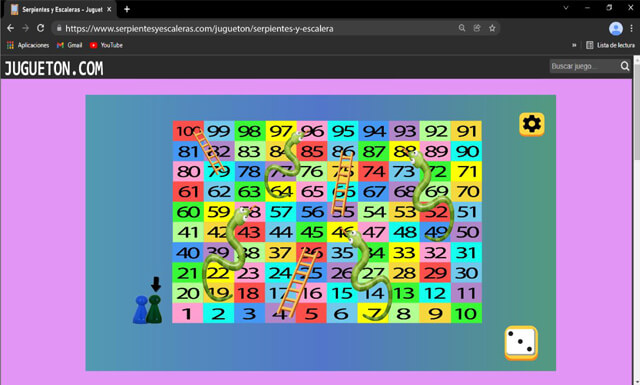Click board square 1
640x385 pixels.
[187, 314]
